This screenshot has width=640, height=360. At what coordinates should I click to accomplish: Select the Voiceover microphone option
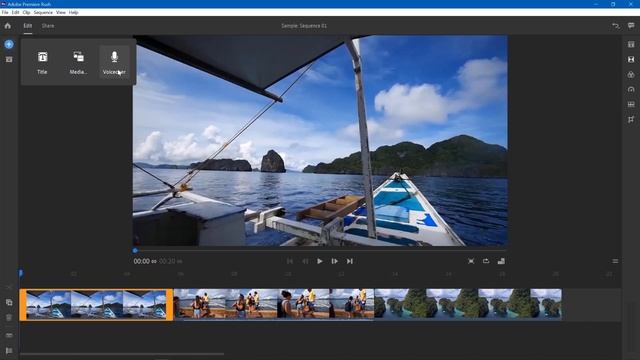coord(114,62)
